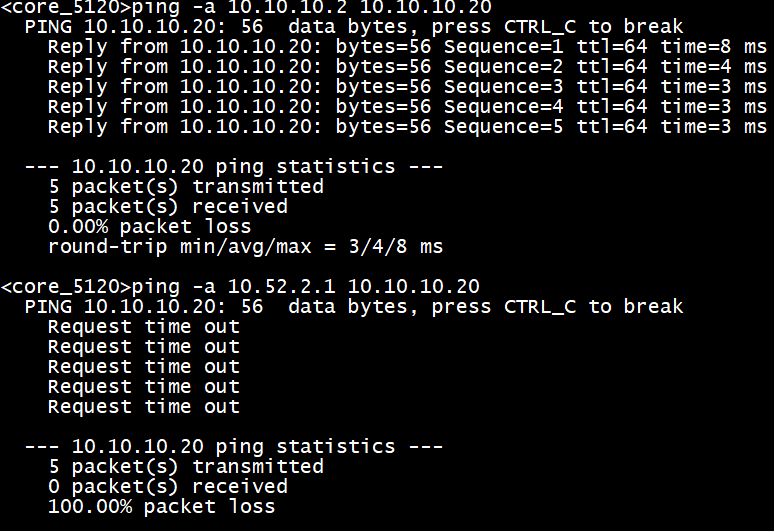This screenshot has height=531, width=774.
Task: Select the round-trip min/avg/max line
Action: click(245, 247)
